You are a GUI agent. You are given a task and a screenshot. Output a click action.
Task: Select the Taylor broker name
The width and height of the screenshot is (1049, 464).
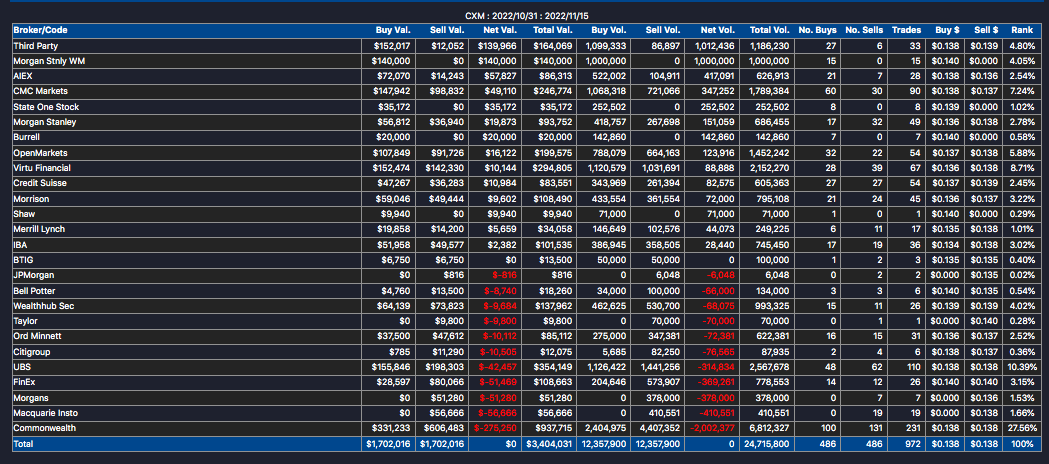(25, 321)
